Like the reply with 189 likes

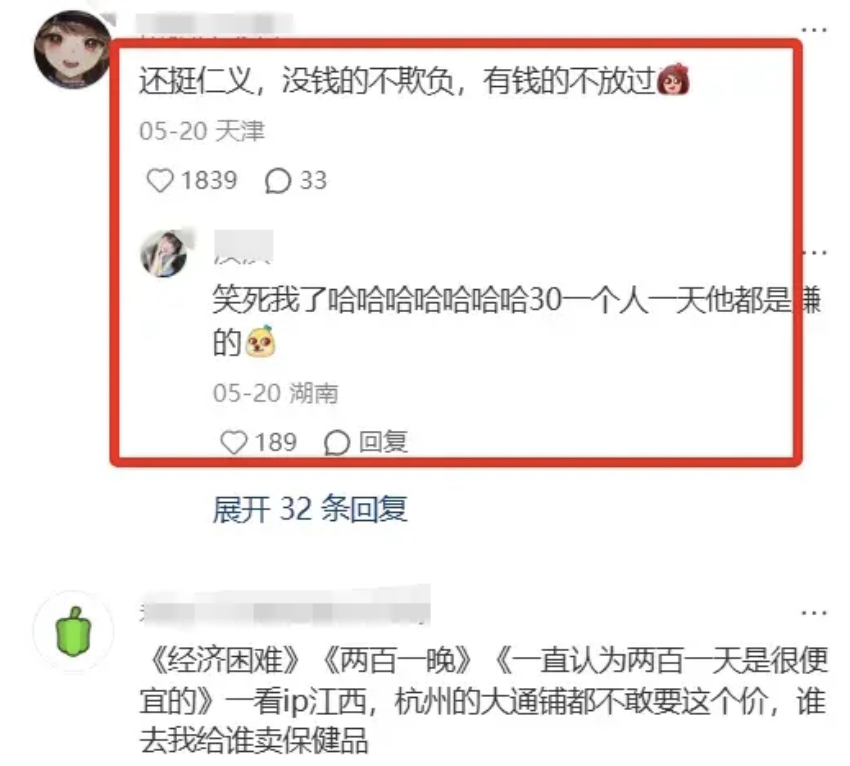coord(234,442)
